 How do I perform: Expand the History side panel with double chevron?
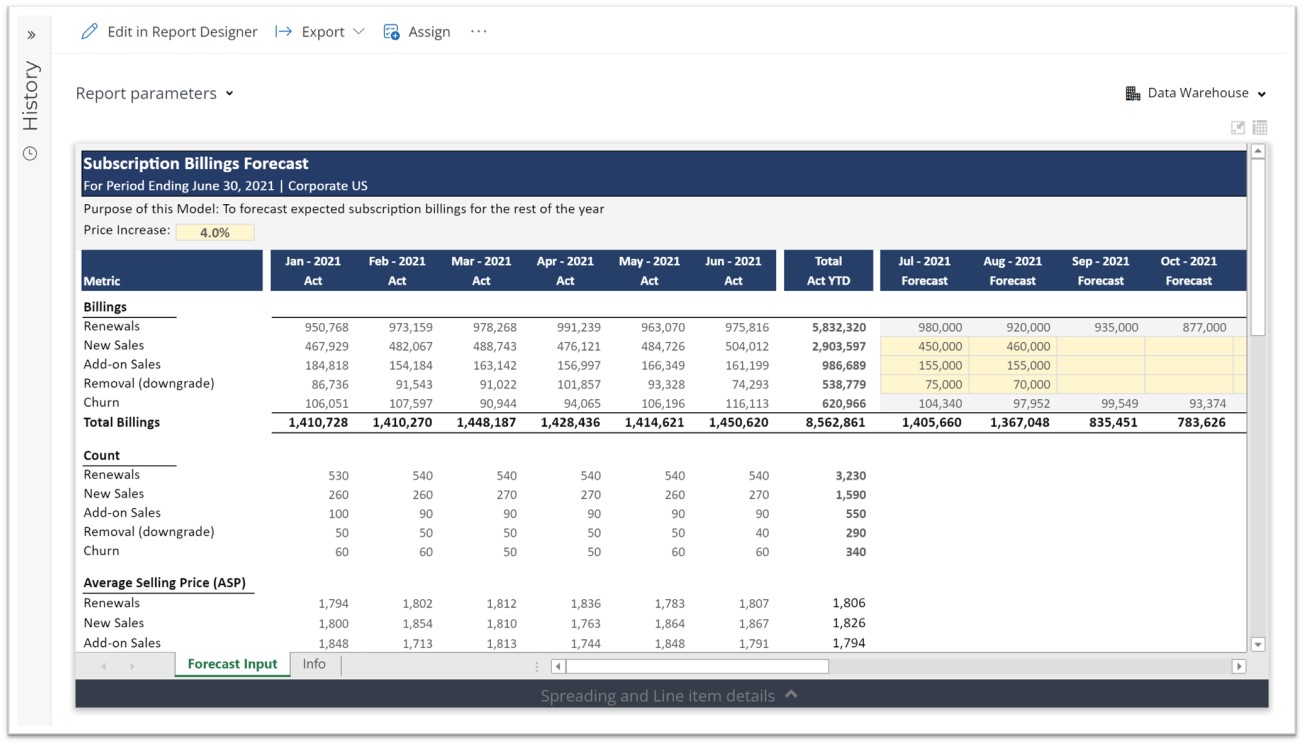(31, 35)
